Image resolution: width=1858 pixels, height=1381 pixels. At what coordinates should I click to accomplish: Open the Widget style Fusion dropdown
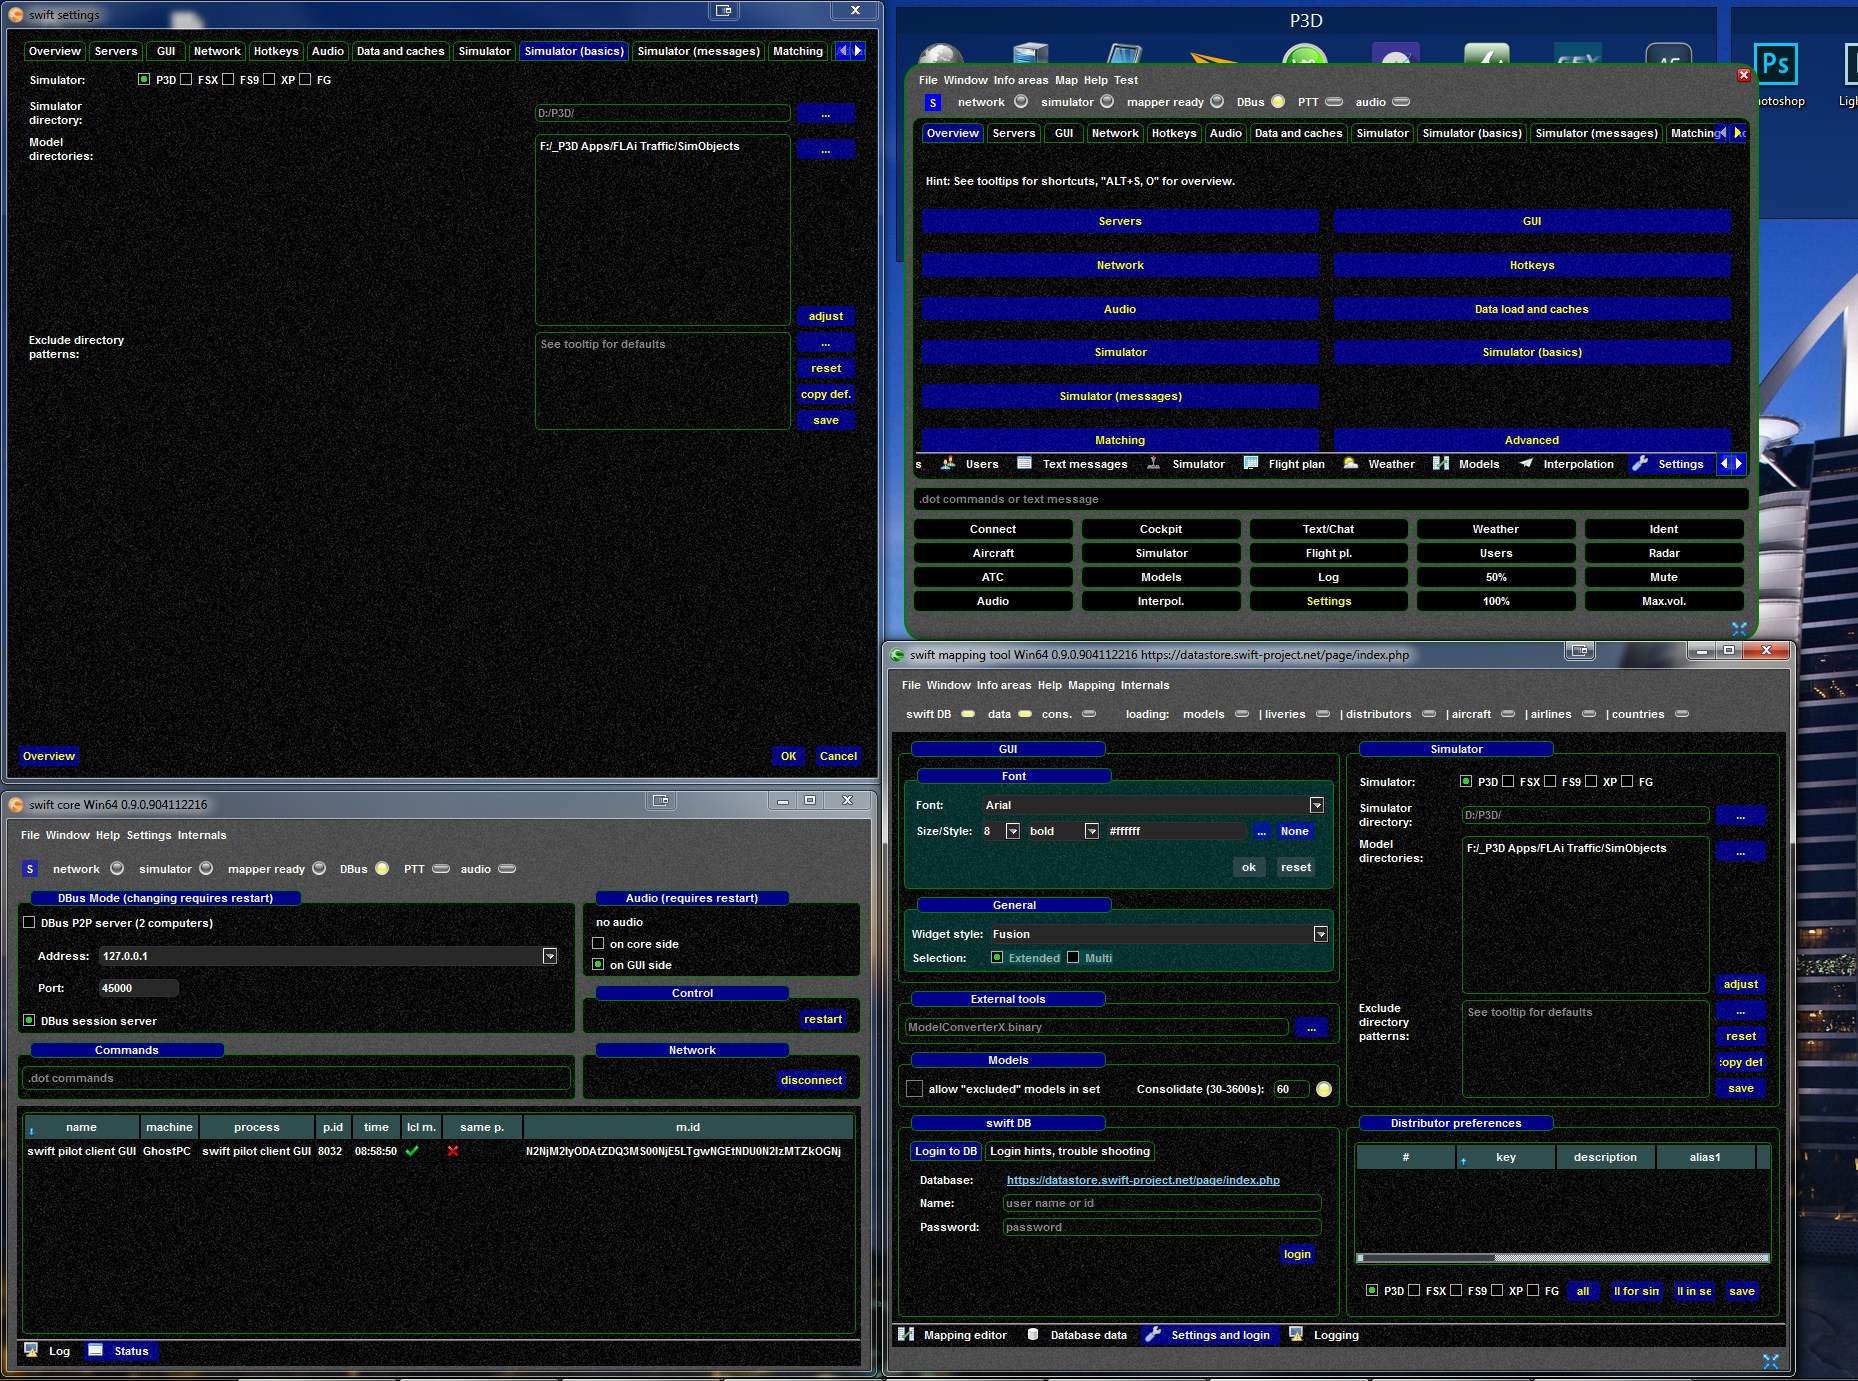(1320, 934)
